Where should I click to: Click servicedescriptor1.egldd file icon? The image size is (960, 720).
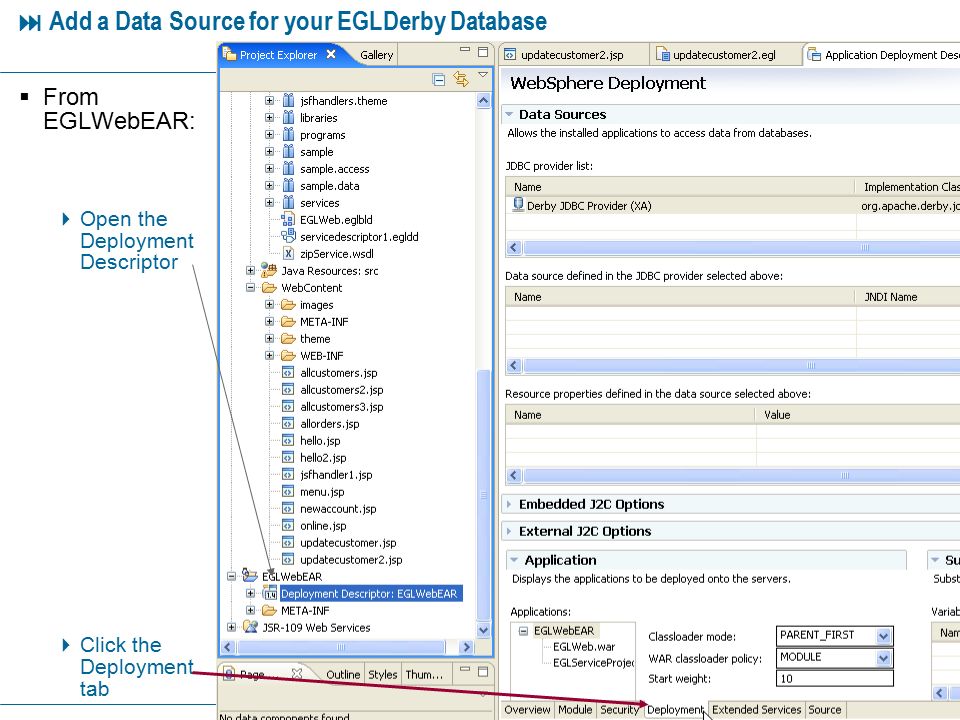click(x=288, y=236)
